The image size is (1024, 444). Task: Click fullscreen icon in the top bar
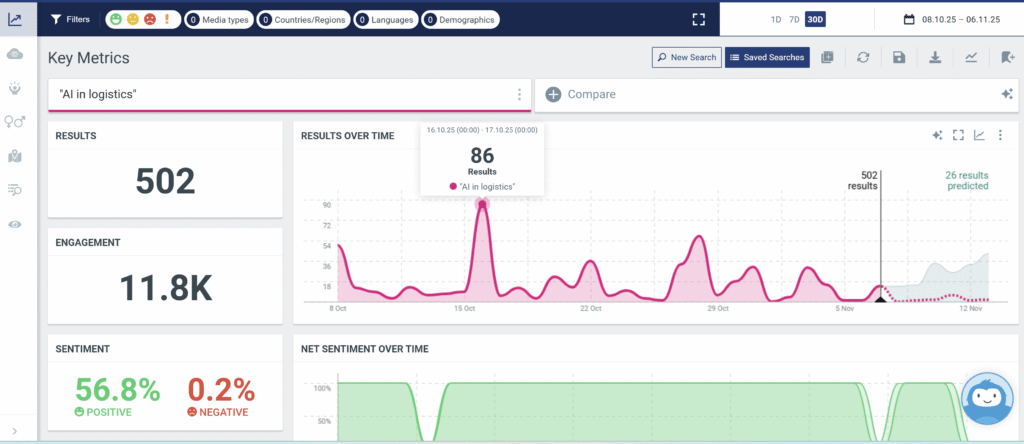coord(699,19)
